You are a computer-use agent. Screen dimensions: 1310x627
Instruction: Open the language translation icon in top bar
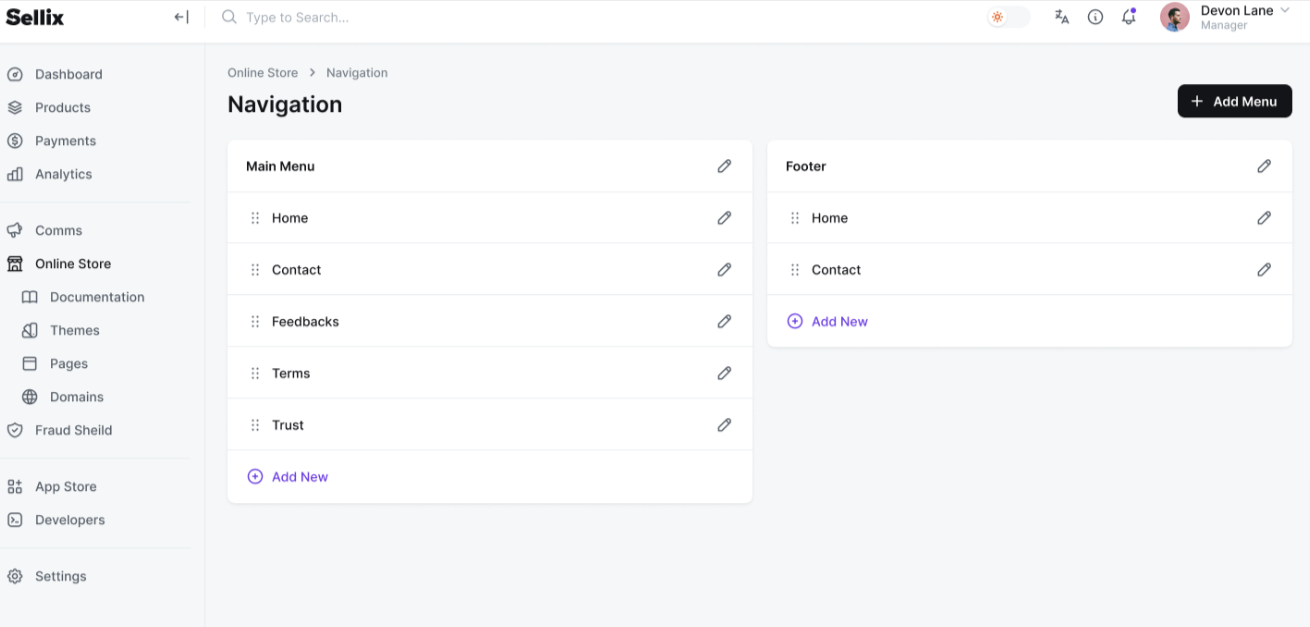point(1061,17)
